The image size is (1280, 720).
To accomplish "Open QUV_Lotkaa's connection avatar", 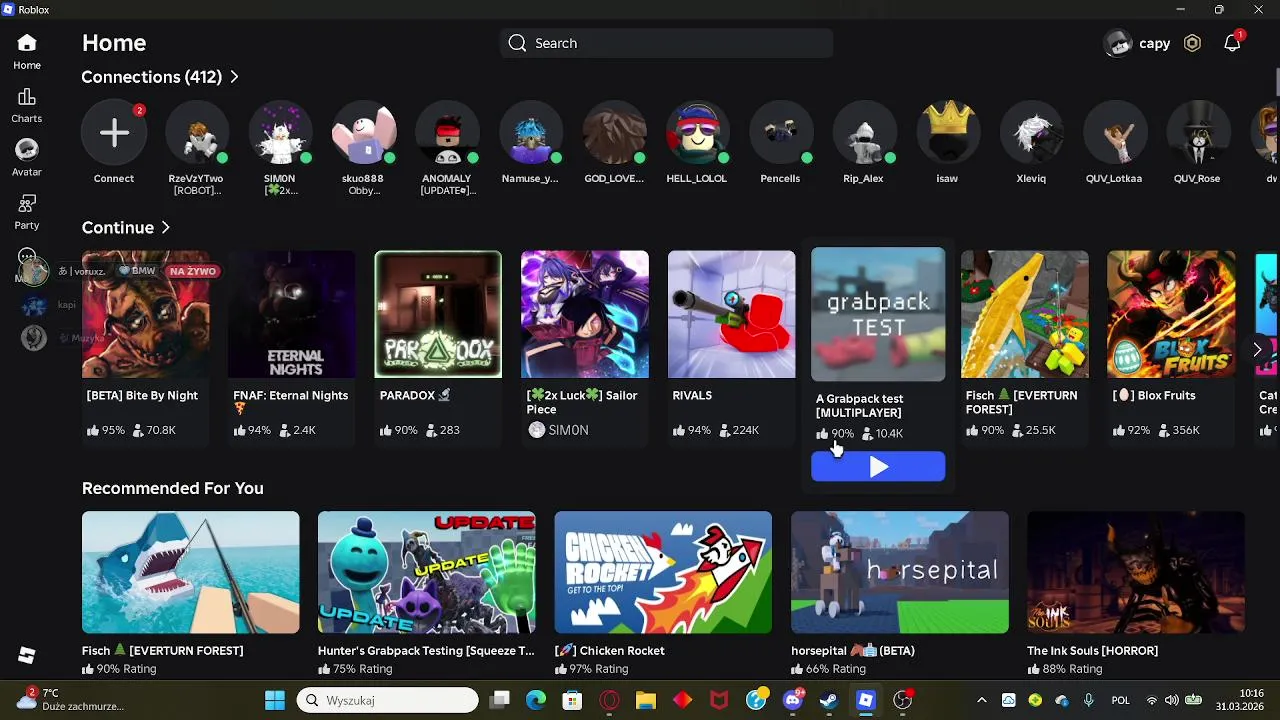I will 1114,133.
